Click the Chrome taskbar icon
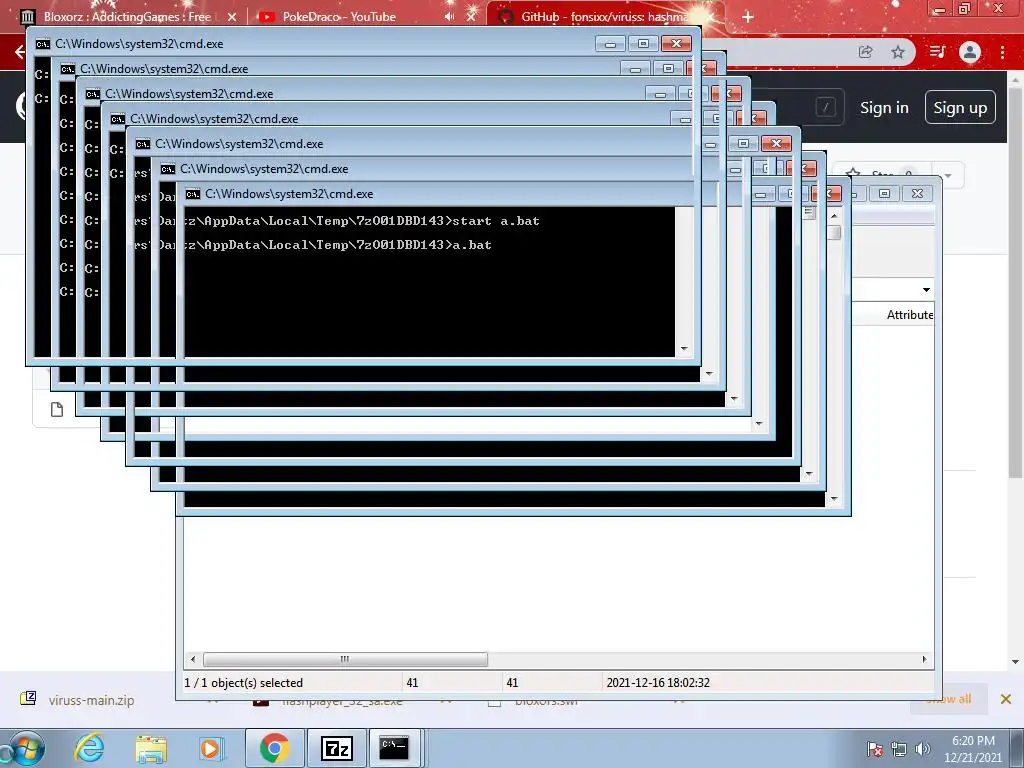Image resolution: width=1024 pixels, height=768 pixels. (x=274, y=748)
